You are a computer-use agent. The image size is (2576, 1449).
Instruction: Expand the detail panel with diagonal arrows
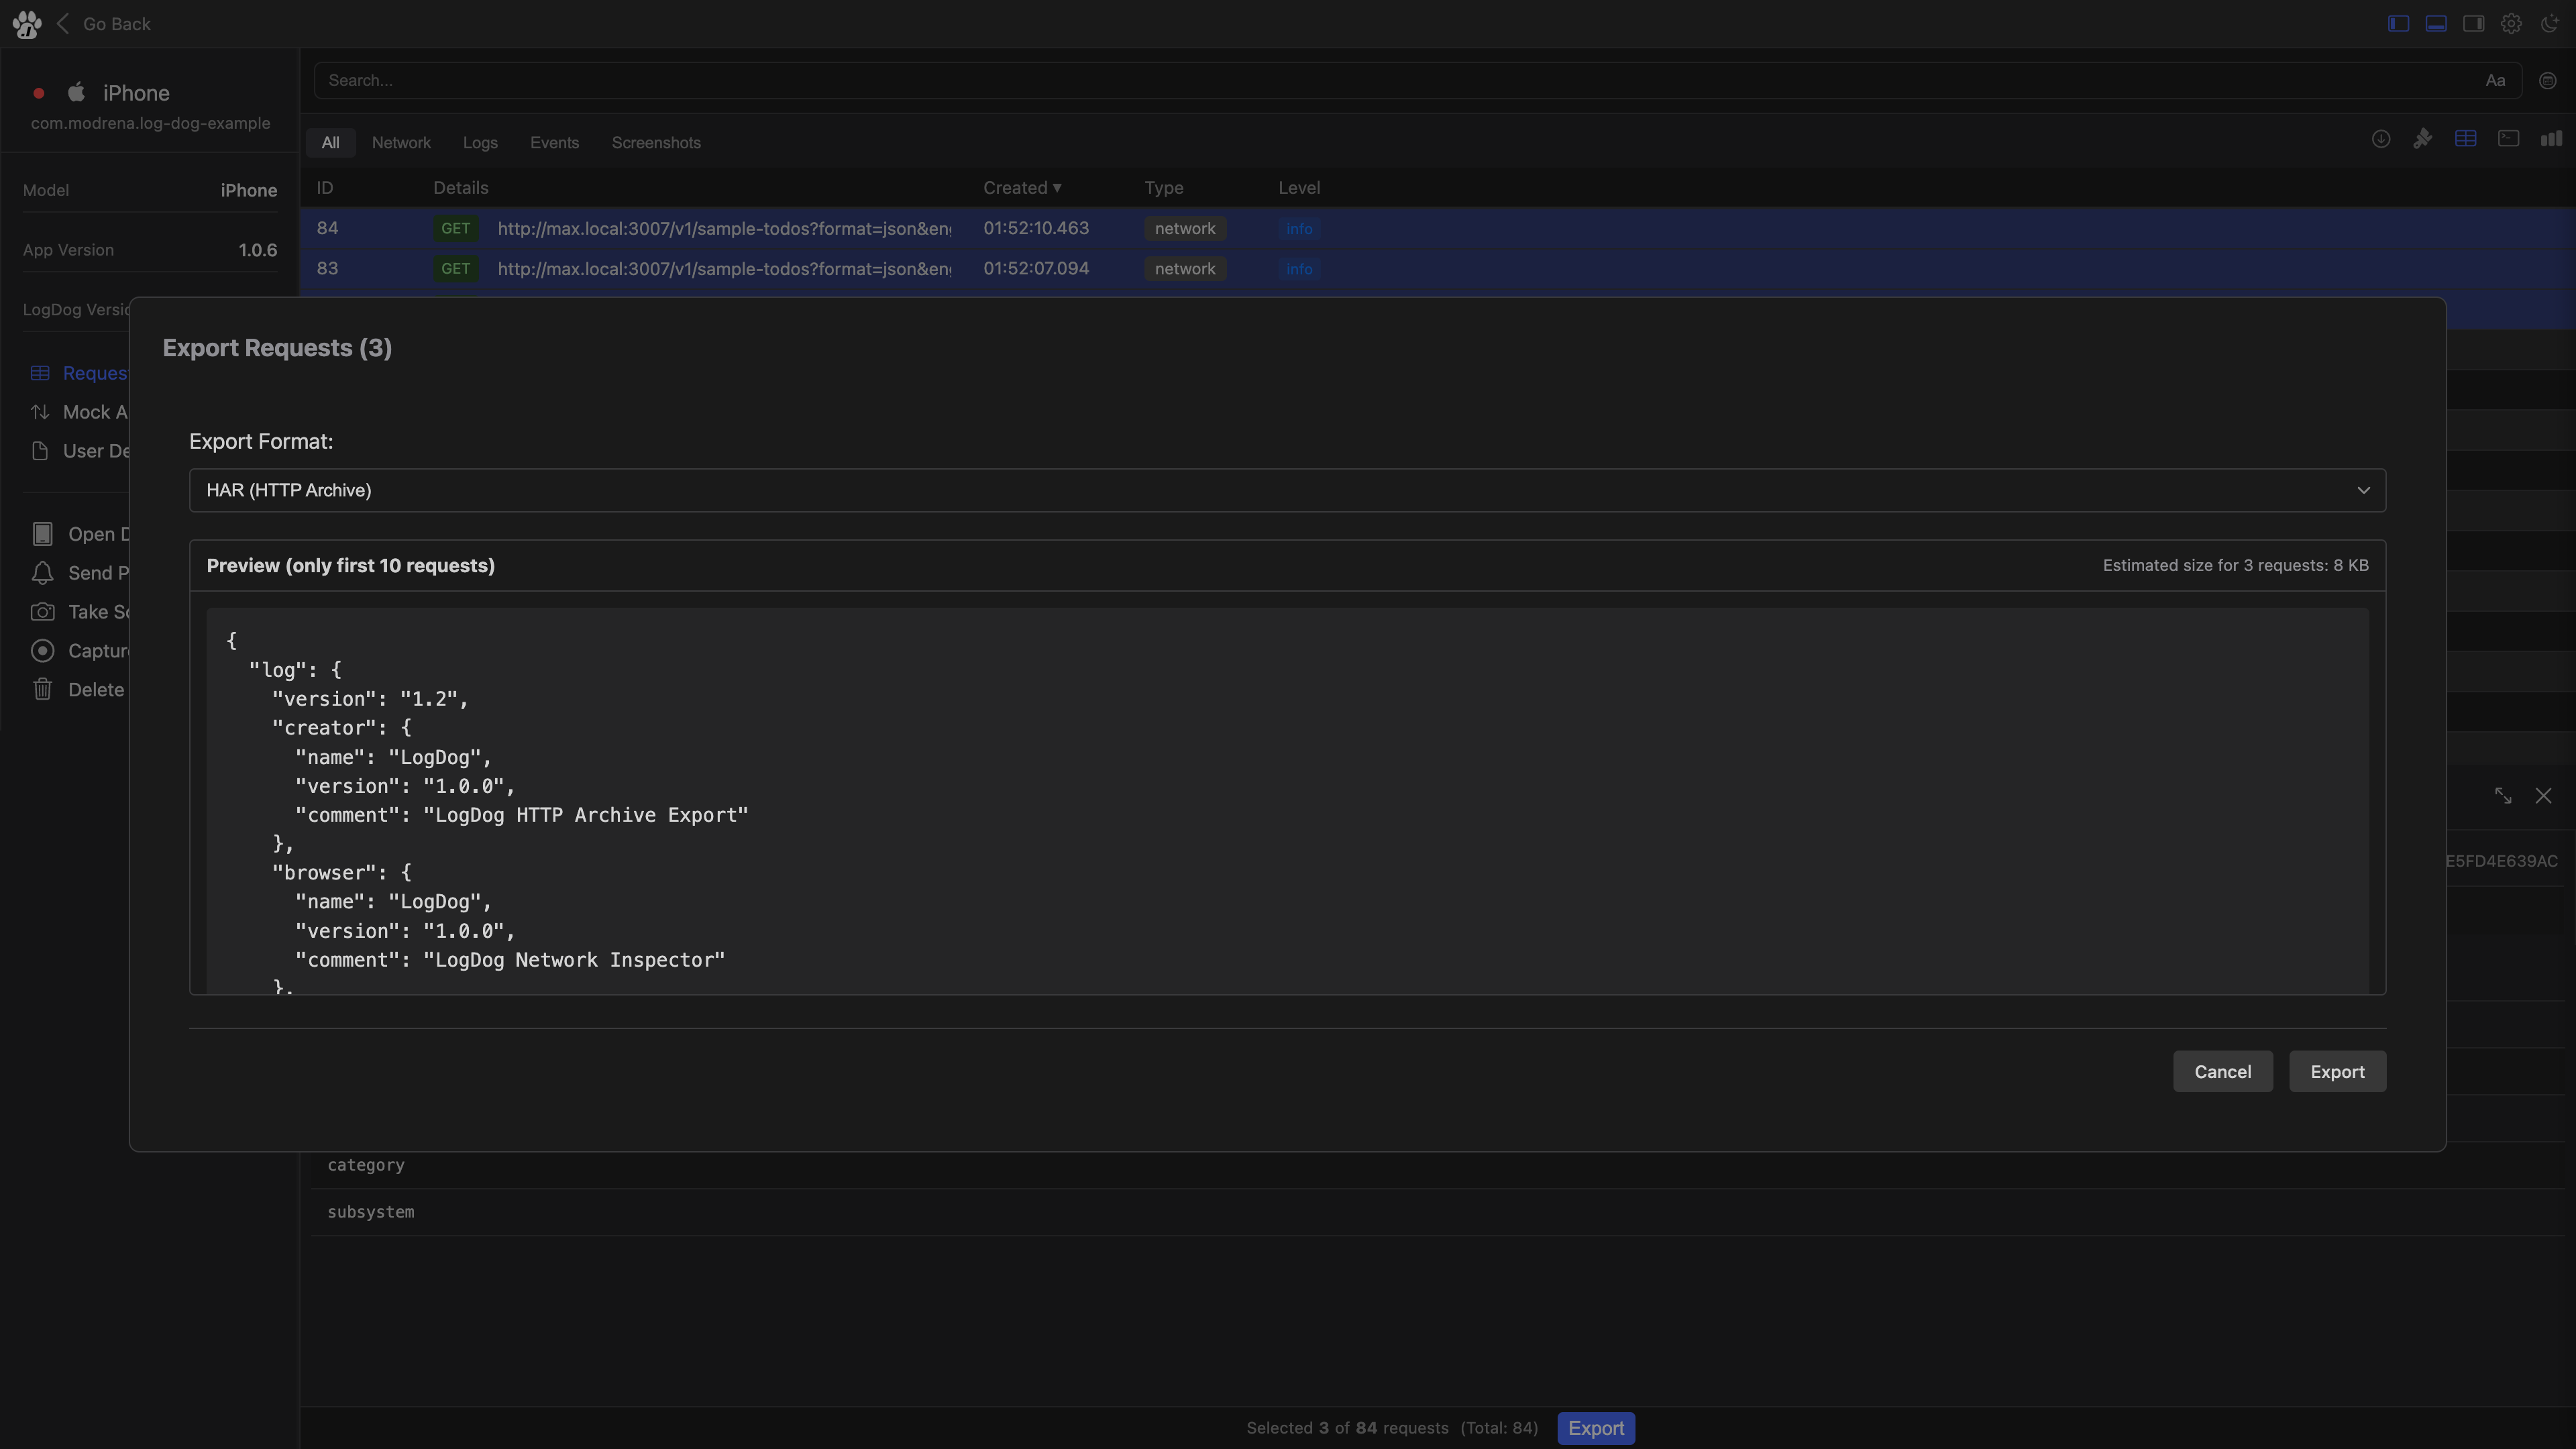click(x=2503, y=796)
